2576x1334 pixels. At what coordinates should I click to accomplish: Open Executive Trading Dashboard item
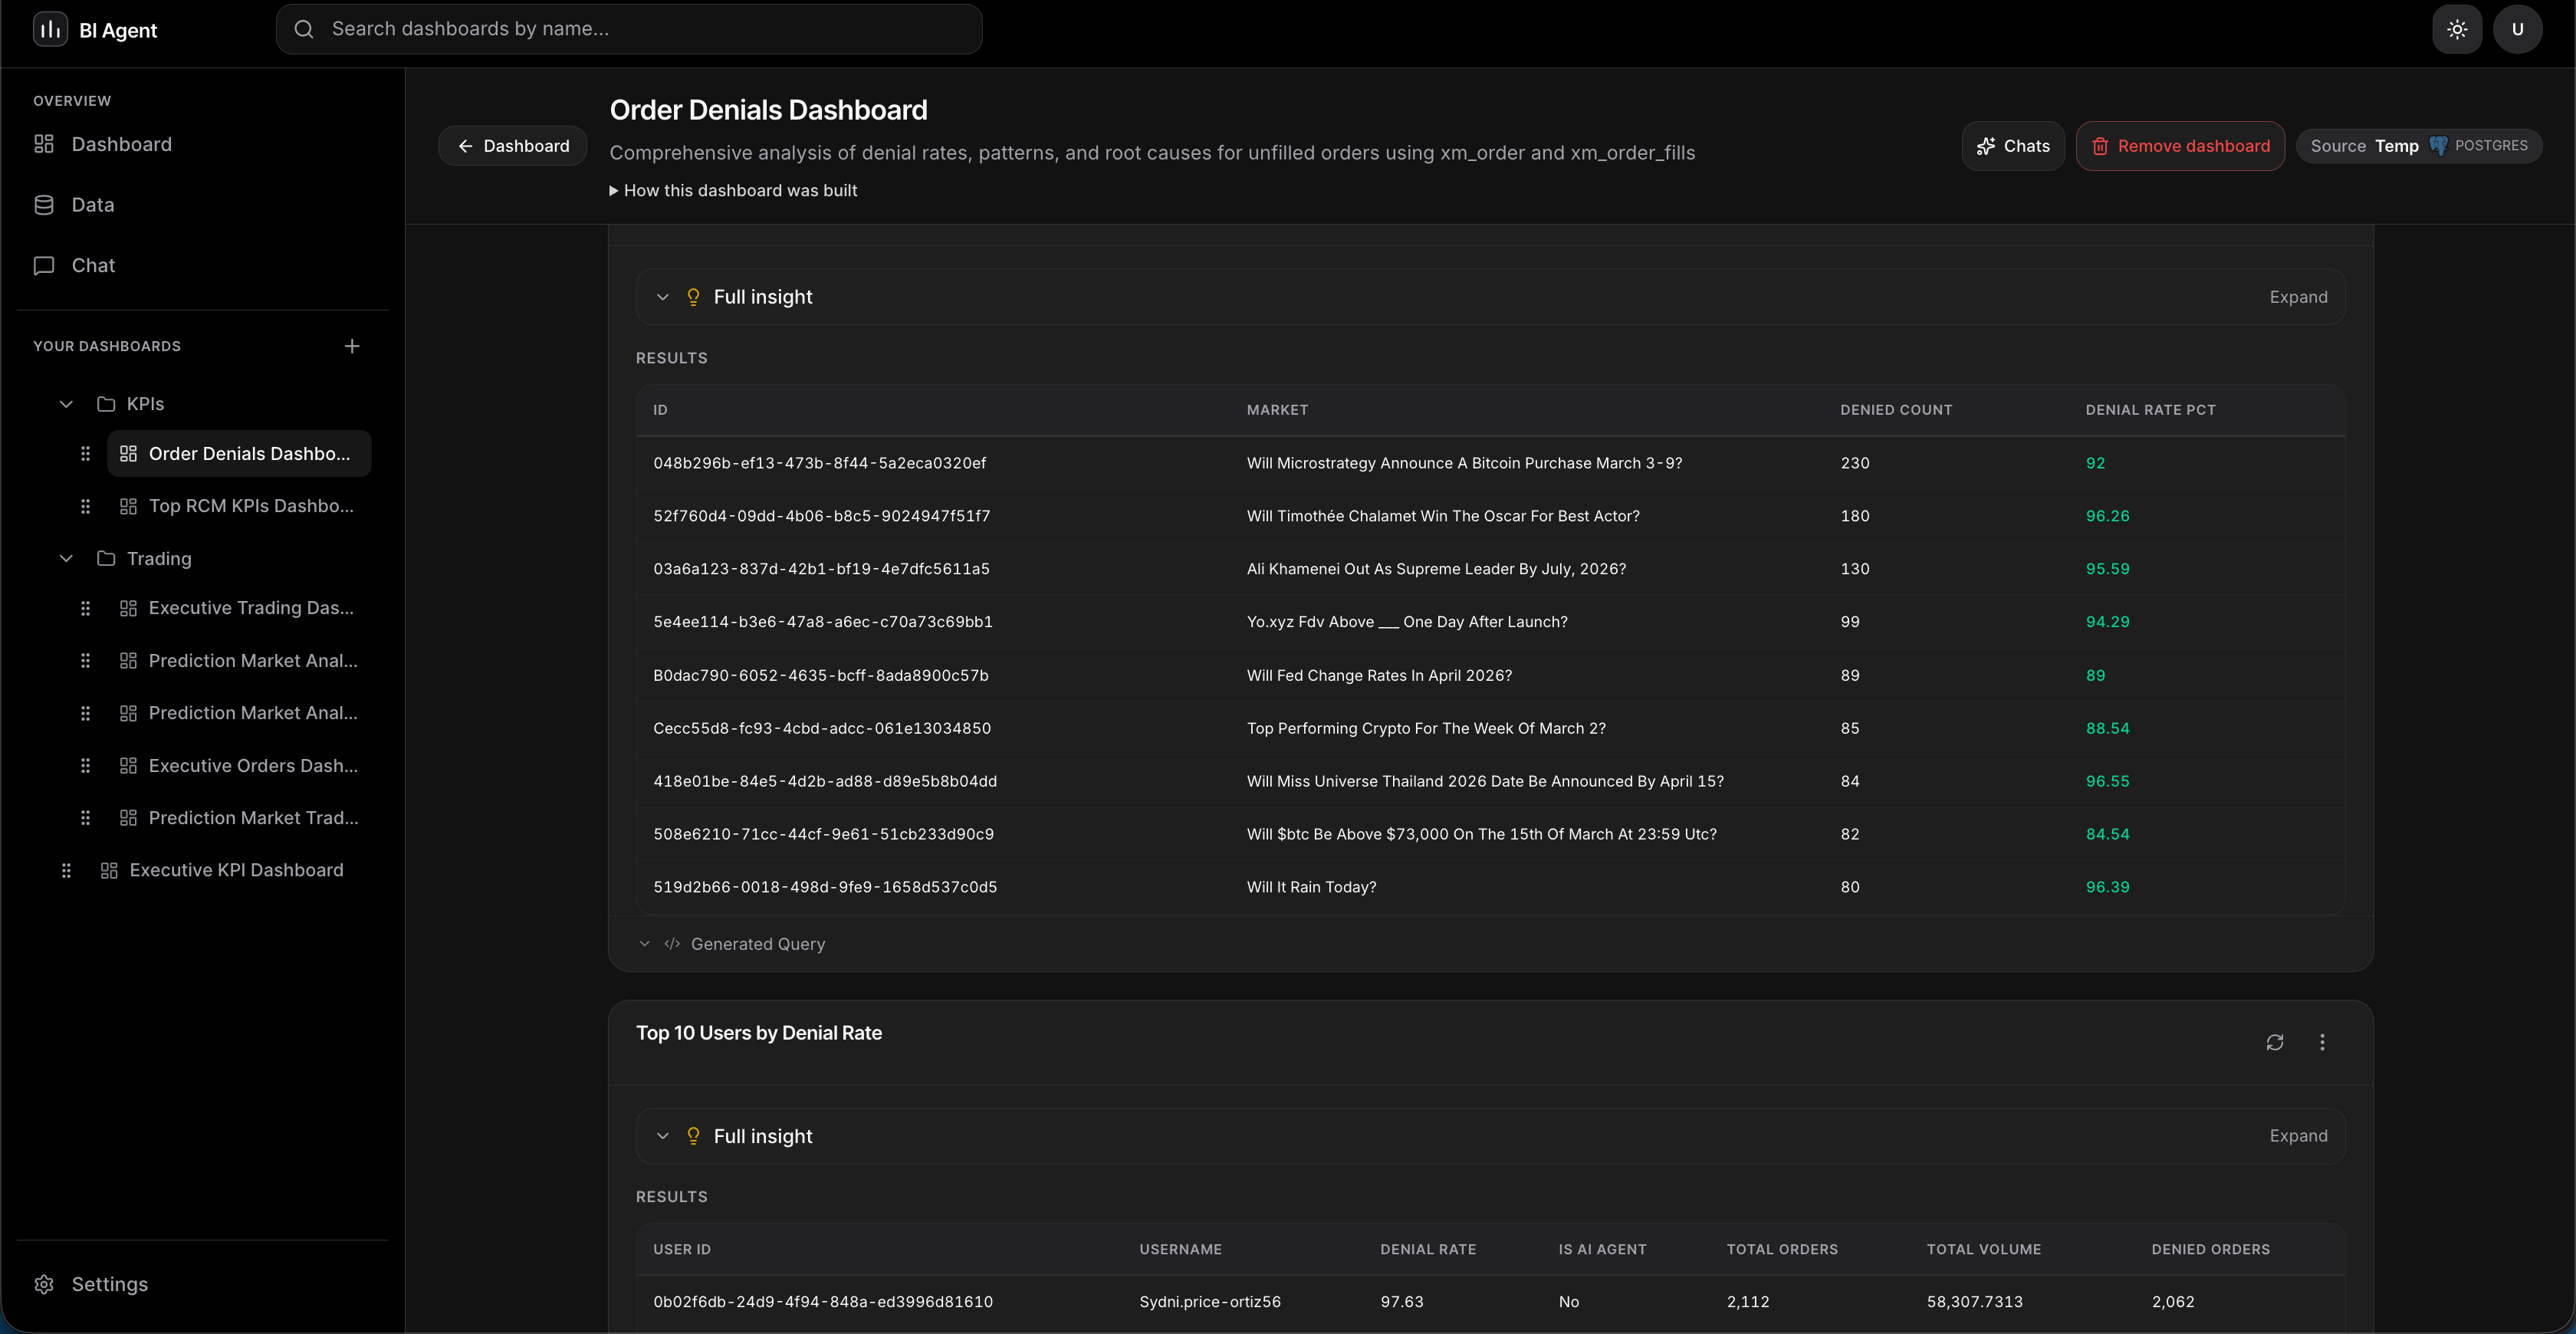point(239,608)
